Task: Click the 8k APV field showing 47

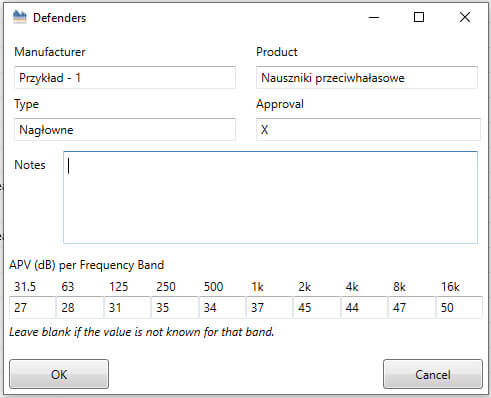Action: click(x=412, y=307)
